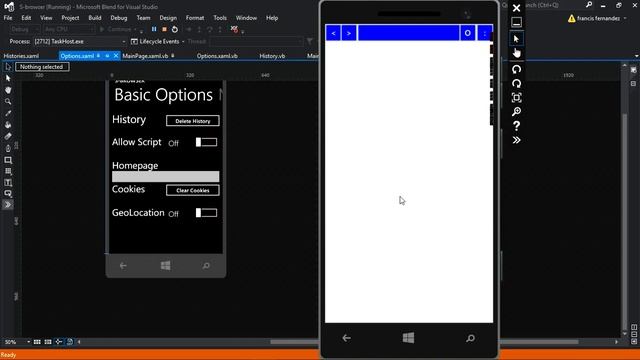Viewport: 640px width, 360px height.
Task: Rotate the emulator right
Action: 516,84
